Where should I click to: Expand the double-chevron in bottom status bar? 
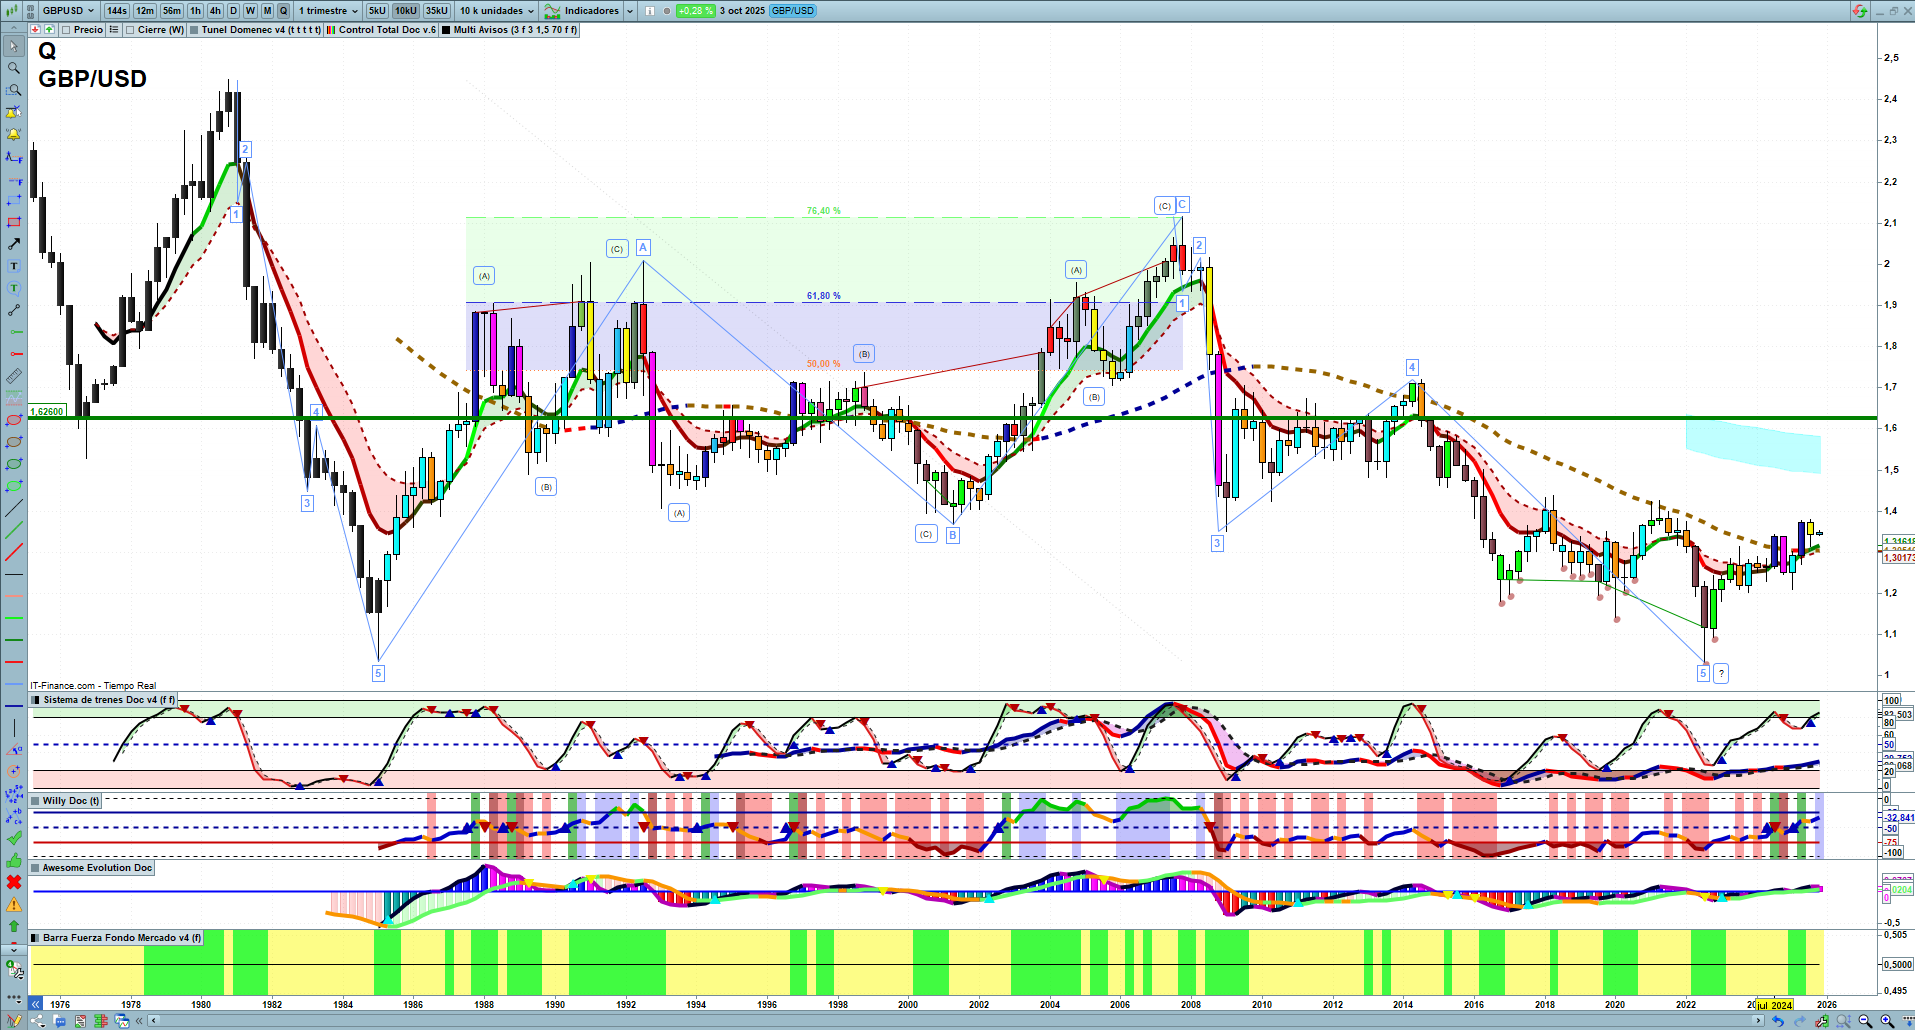pyautogui.click(x=138, y=1021)
